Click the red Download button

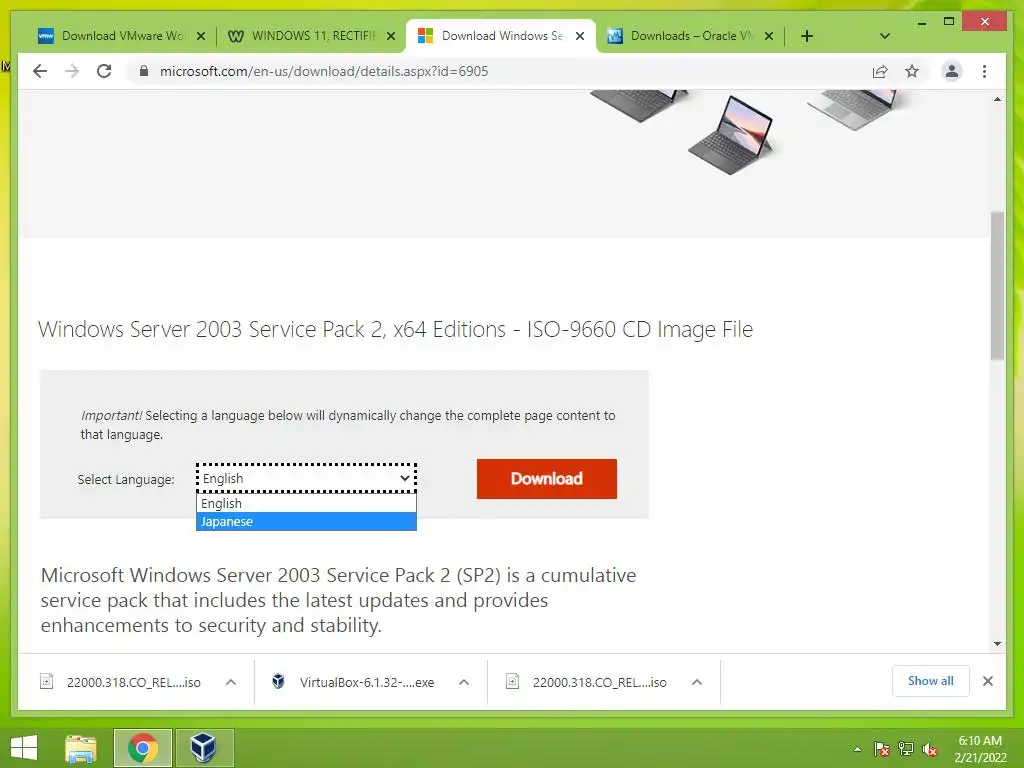coord(547,479)
